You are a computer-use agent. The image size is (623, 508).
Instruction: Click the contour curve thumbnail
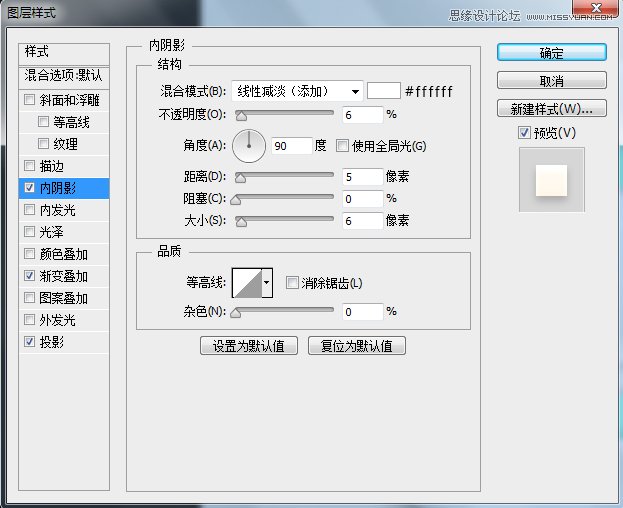coord(247,283)
